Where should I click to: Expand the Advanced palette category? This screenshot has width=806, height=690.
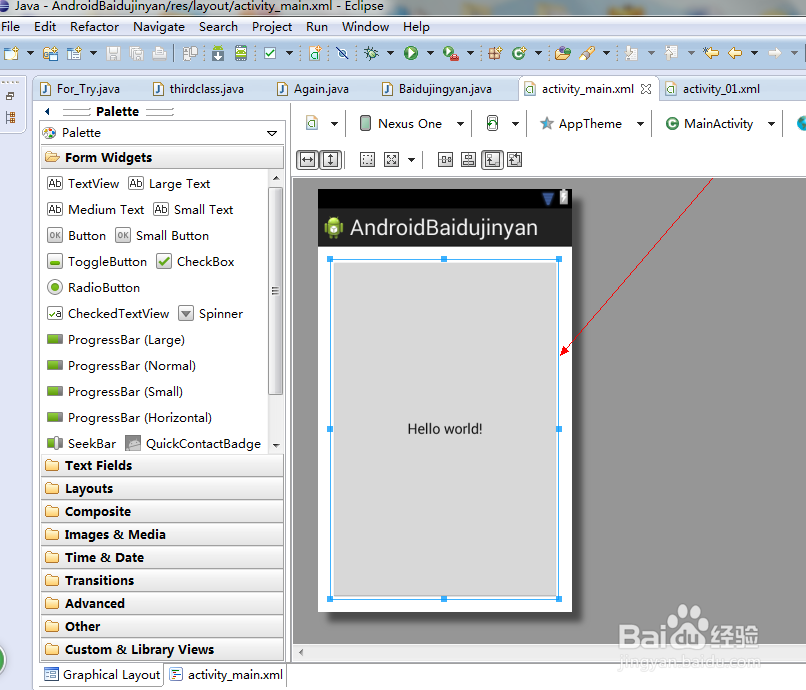pos(162,604)
